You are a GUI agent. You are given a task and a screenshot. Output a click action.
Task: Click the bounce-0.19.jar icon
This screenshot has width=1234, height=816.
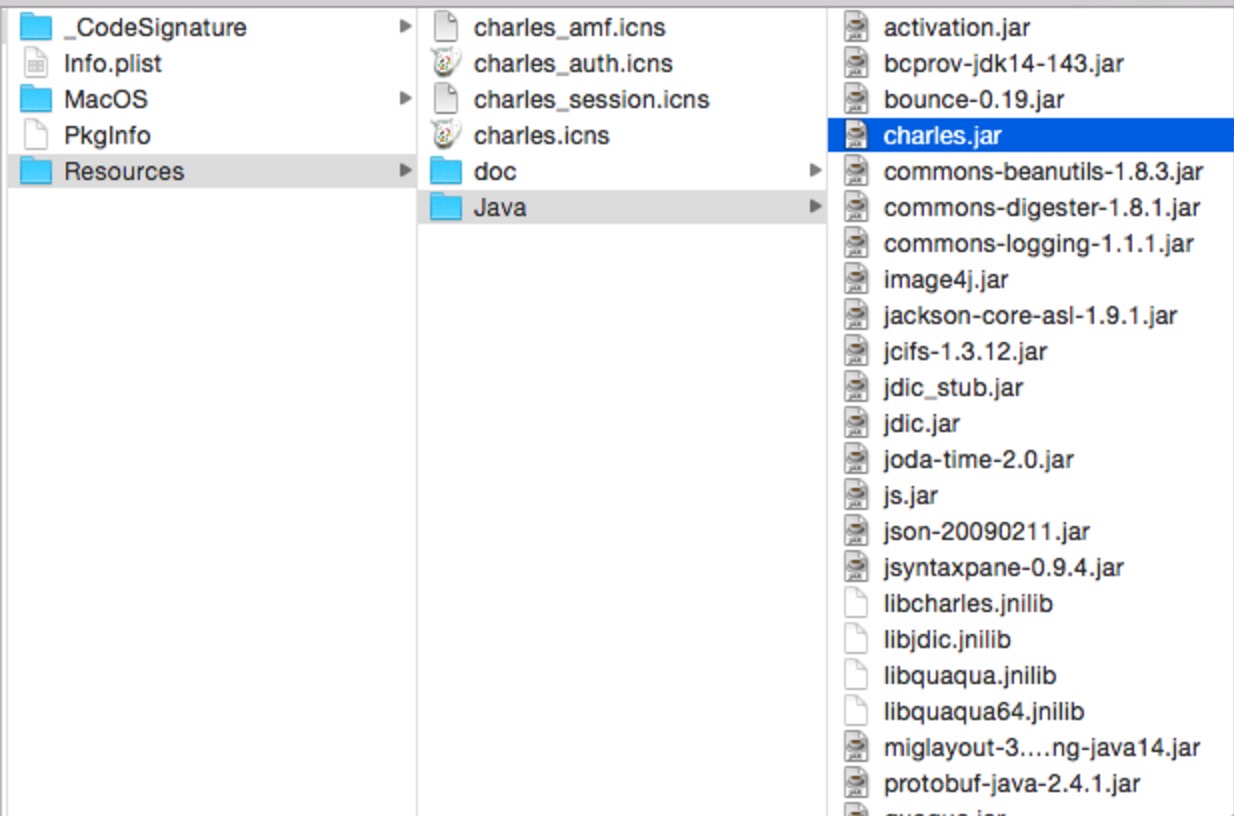click(856, 99)
